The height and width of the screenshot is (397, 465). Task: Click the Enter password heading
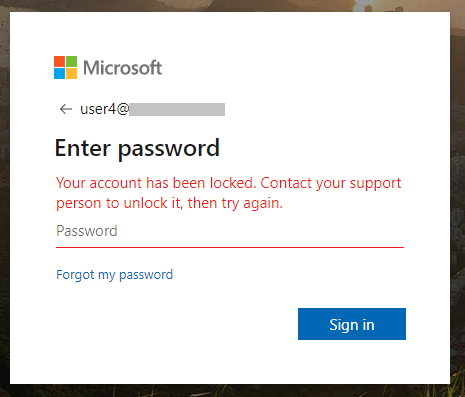click(137, 148)
